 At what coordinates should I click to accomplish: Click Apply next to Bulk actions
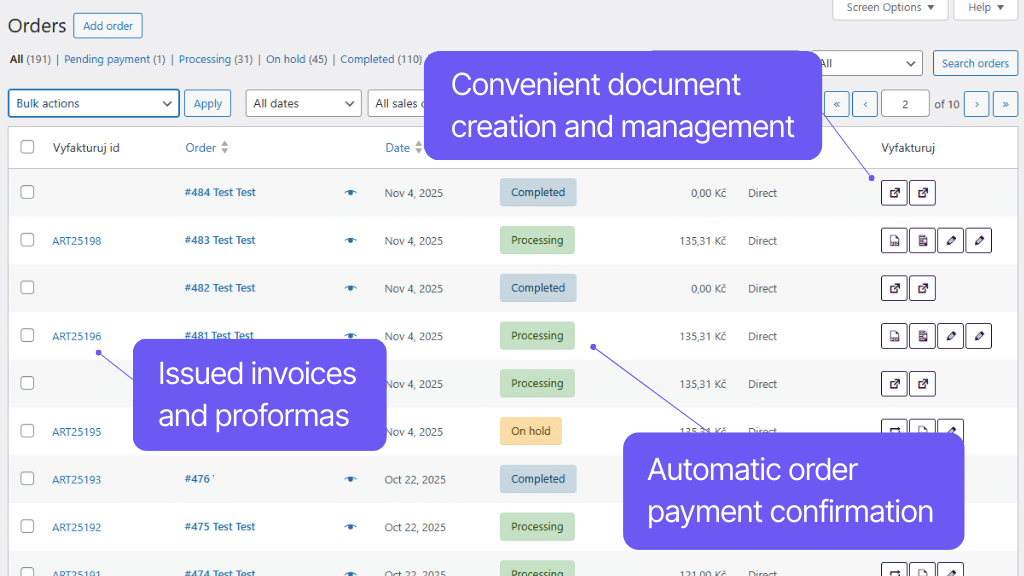[208, 103]
